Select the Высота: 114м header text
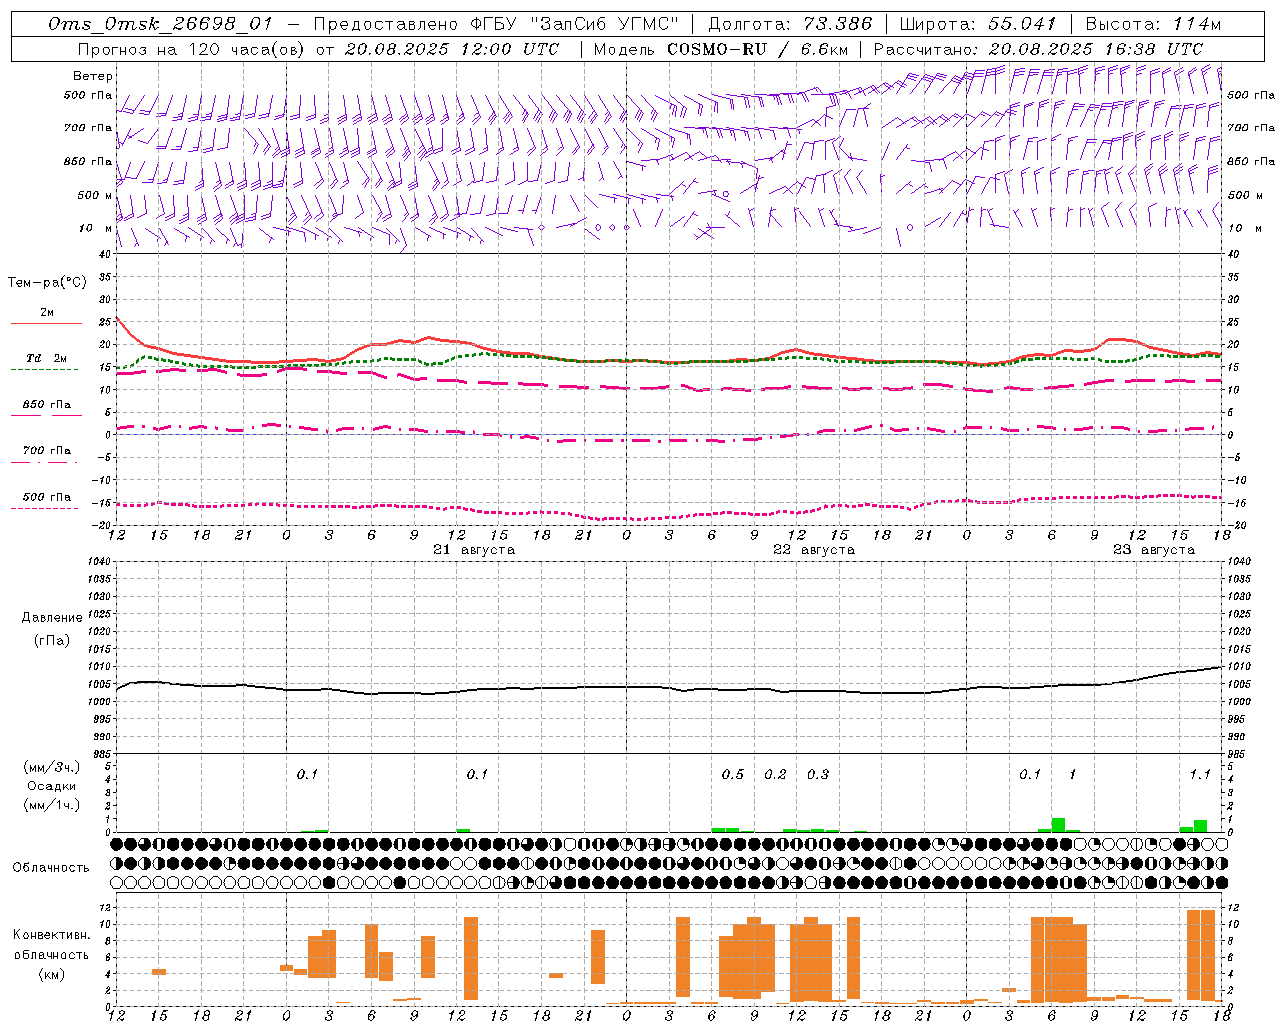Screen dimensions: 1280x1024 click(1153, 24)
